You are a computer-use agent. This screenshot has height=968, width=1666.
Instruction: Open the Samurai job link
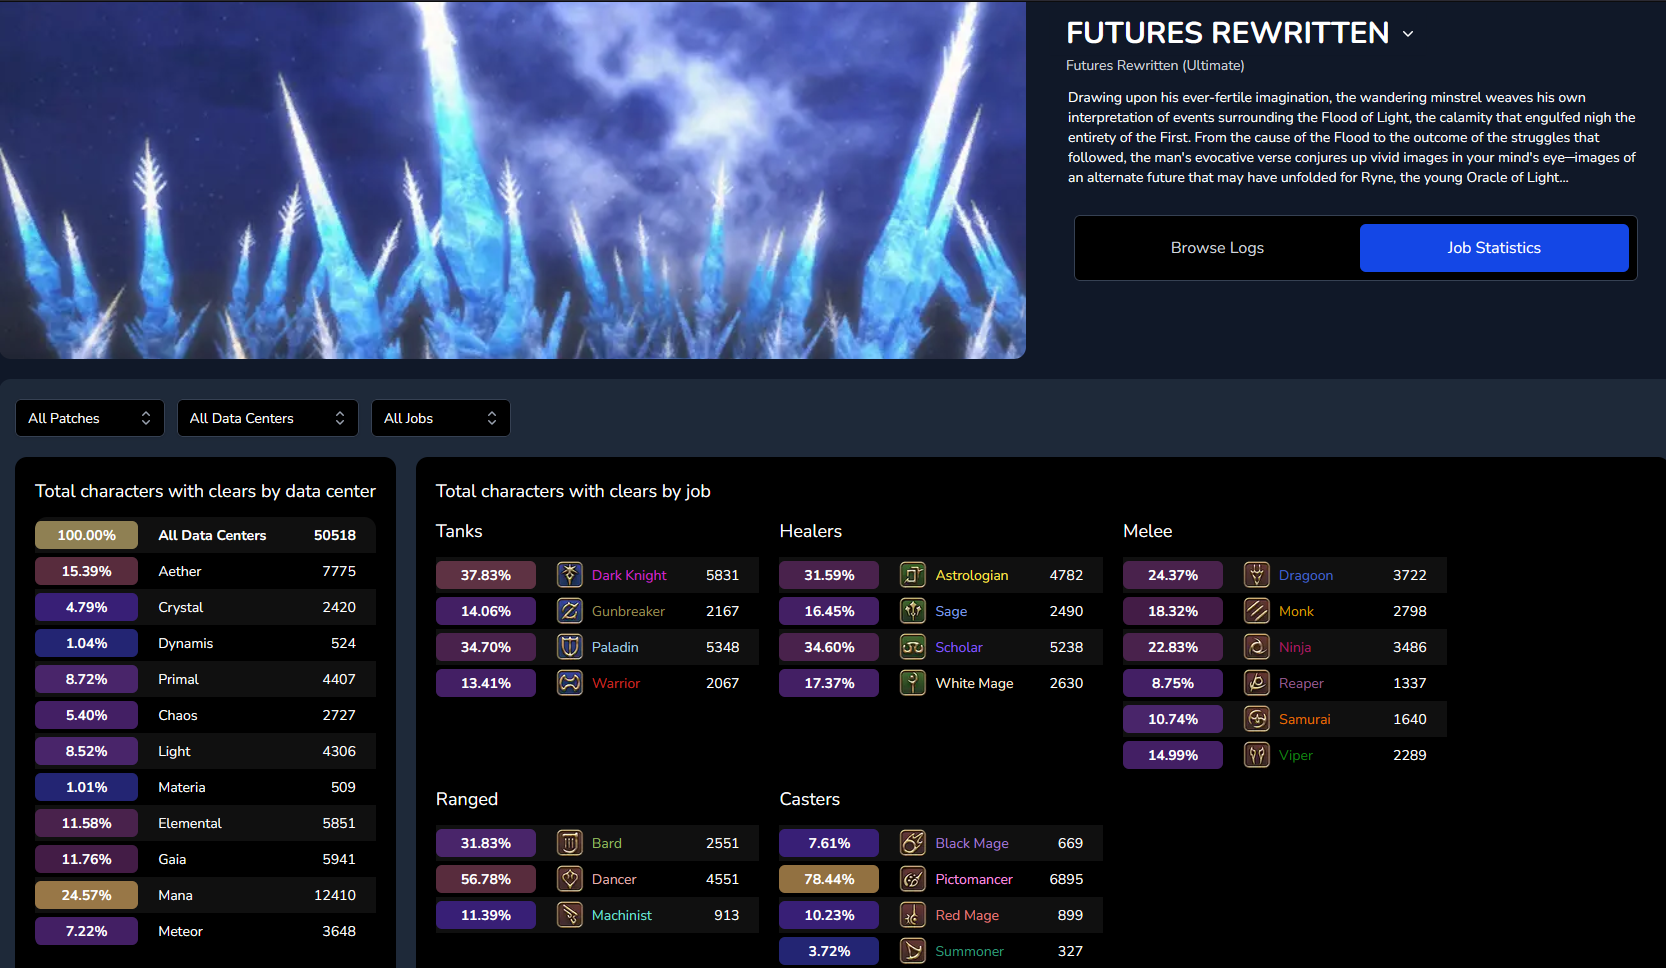[x=1305, y=719]
